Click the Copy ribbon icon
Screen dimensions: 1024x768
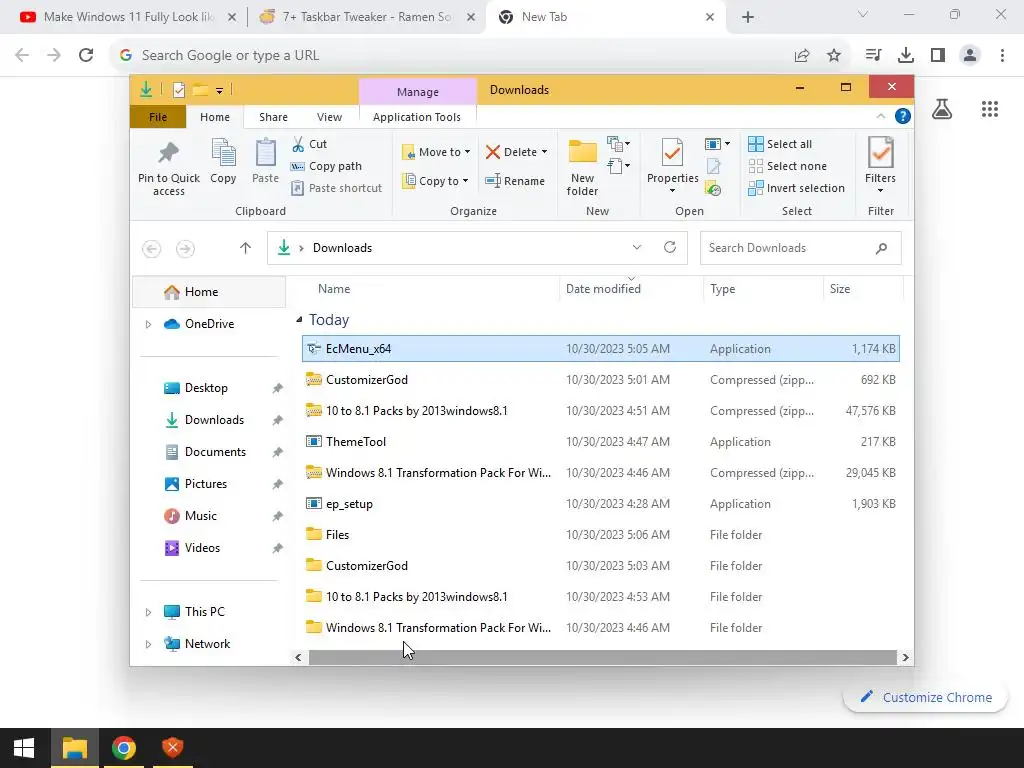(x=223, y=153)
